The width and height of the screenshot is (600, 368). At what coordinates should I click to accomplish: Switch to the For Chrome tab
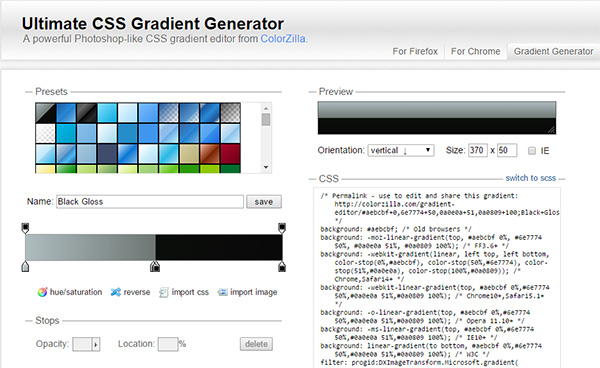point(476,51)
